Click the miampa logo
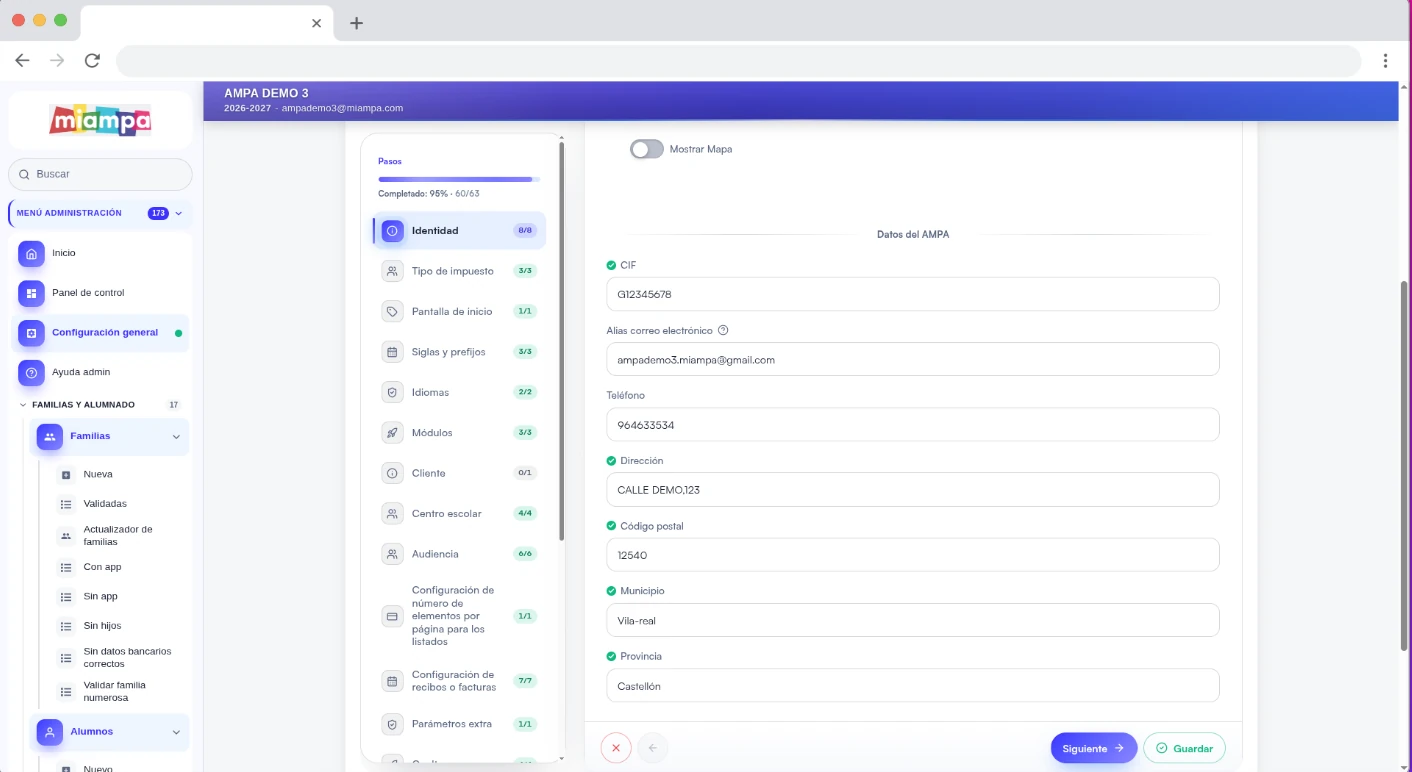This screenshot has width=1412, height=772. click(x=100, y=121)
